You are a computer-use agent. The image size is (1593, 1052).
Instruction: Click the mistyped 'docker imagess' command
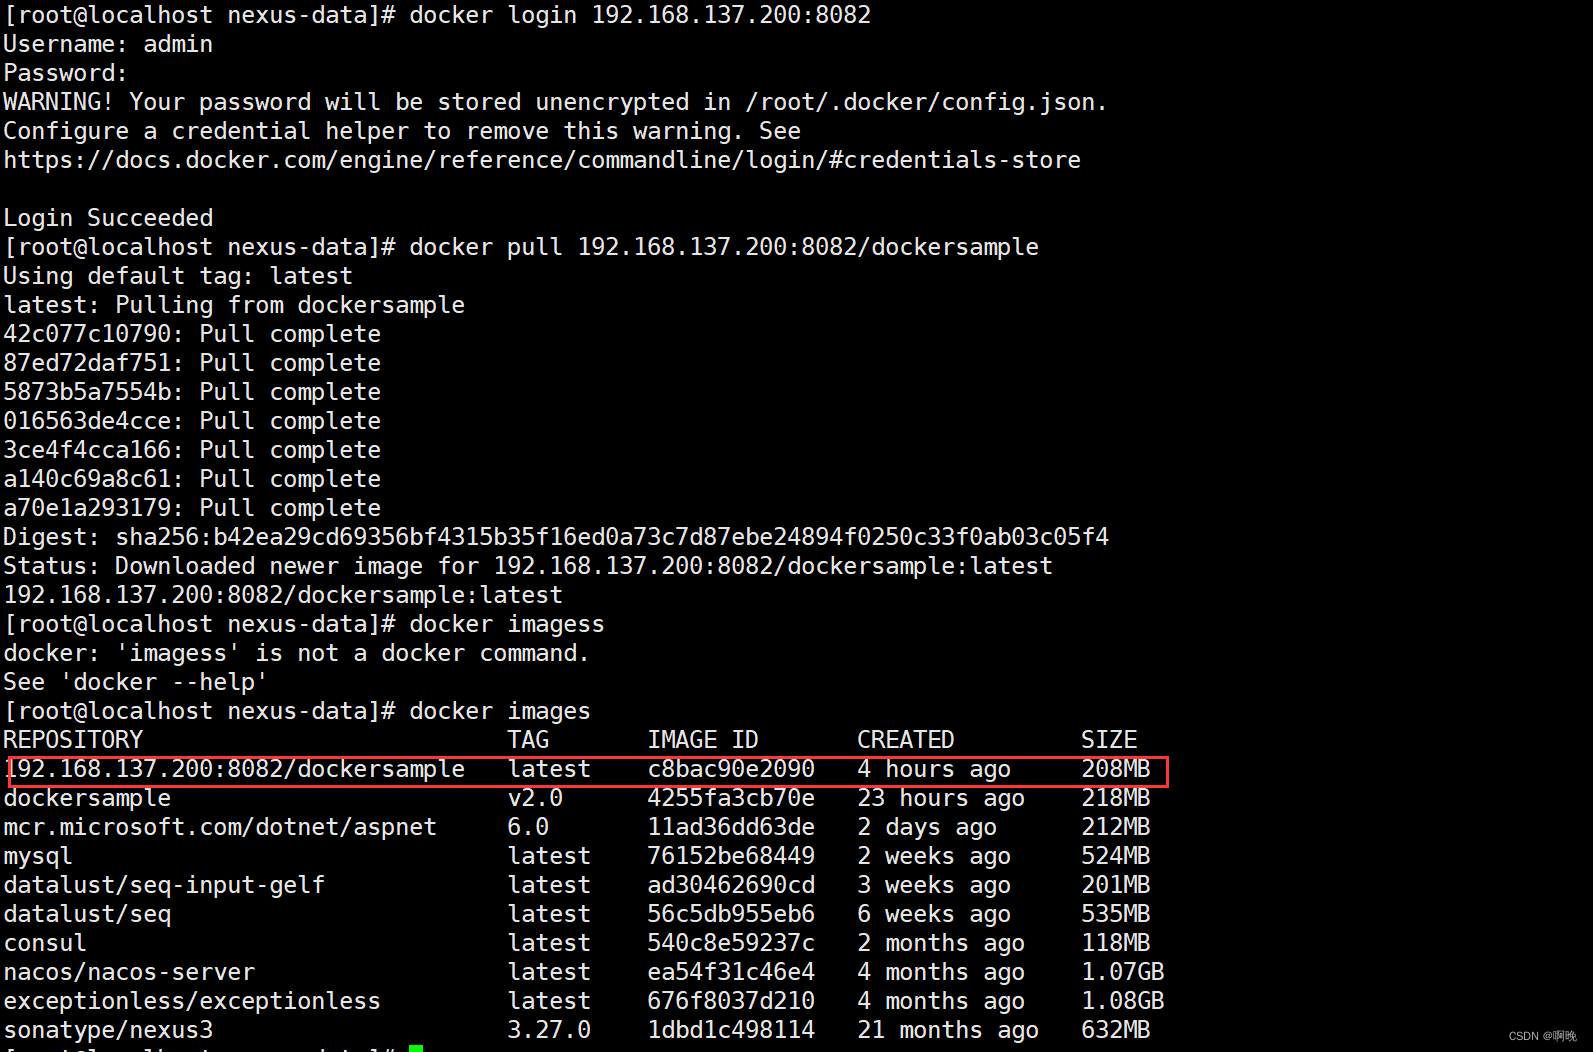point(507,624)
